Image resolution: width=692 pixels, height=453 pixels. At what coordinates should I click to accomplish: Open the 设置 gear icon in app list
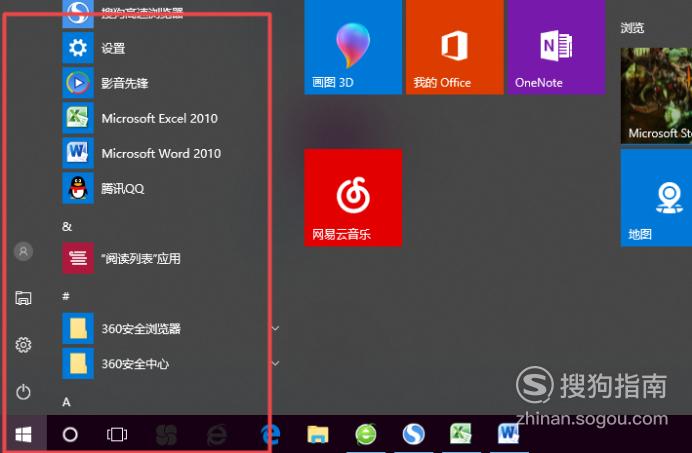[x=78, y=48]
